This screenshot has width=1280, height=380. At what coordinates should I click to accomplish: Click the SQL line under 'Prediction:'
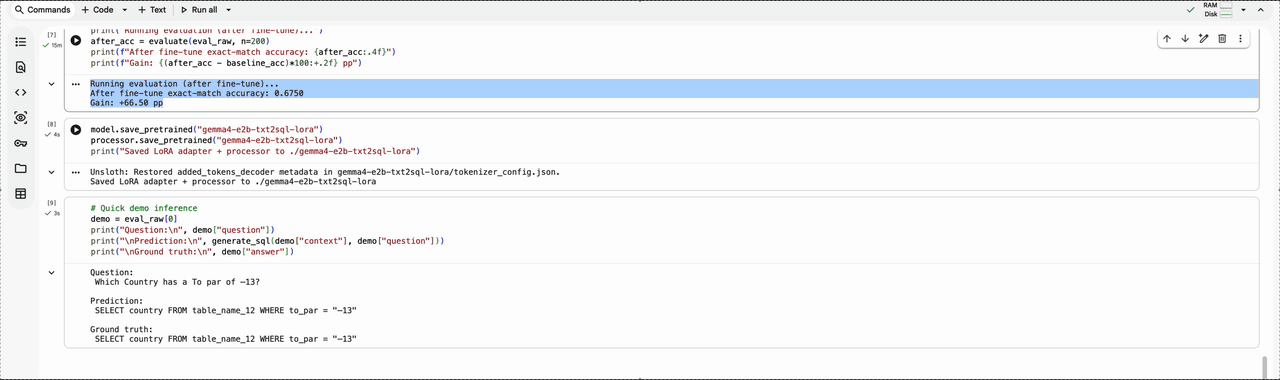pyautogui.click(x=225, y=310)
